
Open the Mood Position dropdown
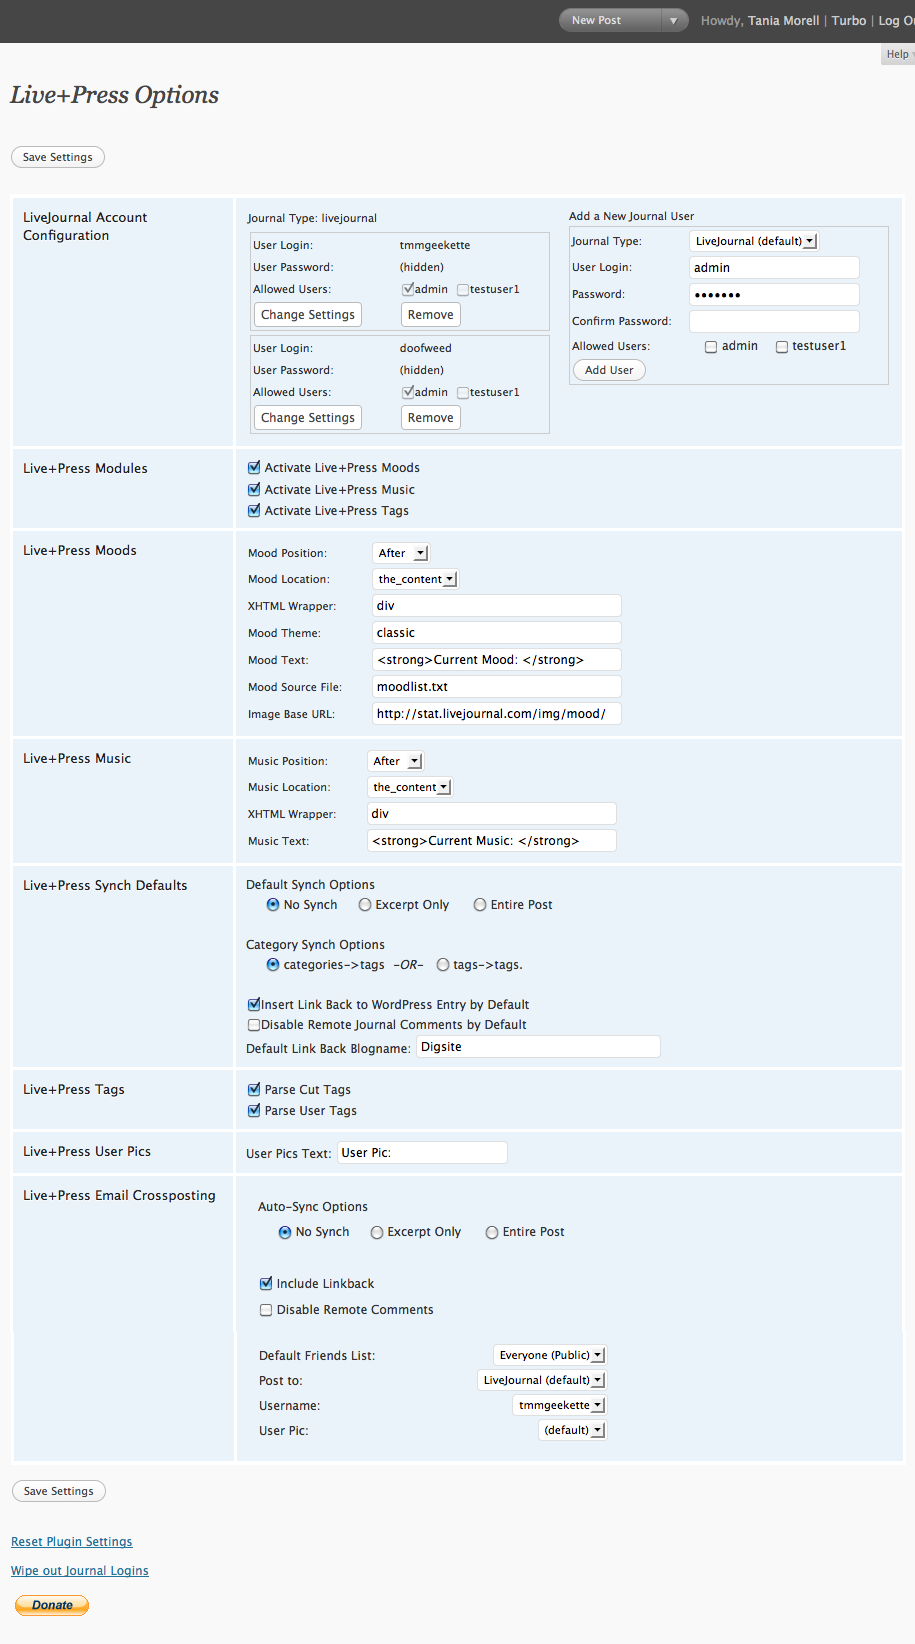coord(401,553)
